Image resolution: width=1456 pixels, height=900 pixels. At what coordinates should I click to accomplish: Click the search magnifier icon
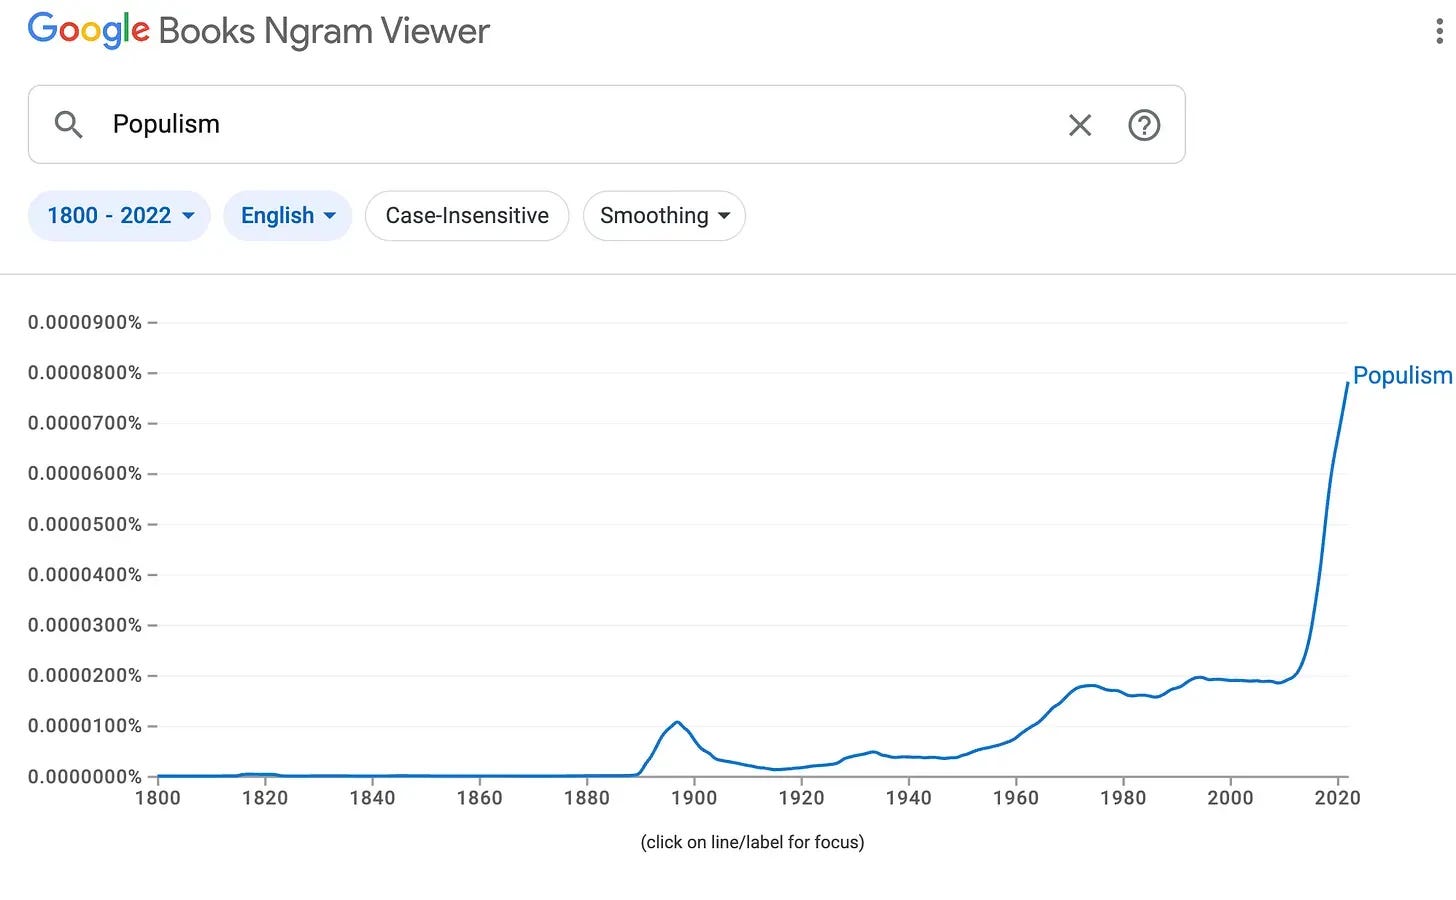click(68, 125)
